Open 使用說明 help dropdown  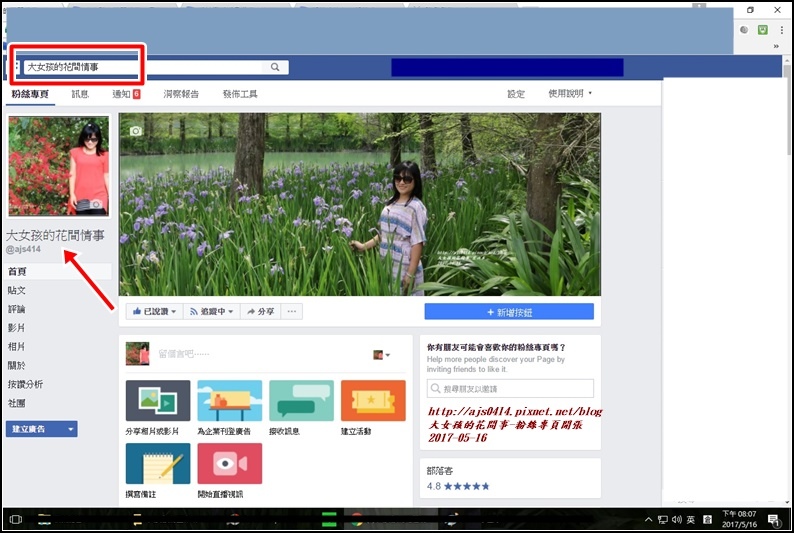pos(570,94)
